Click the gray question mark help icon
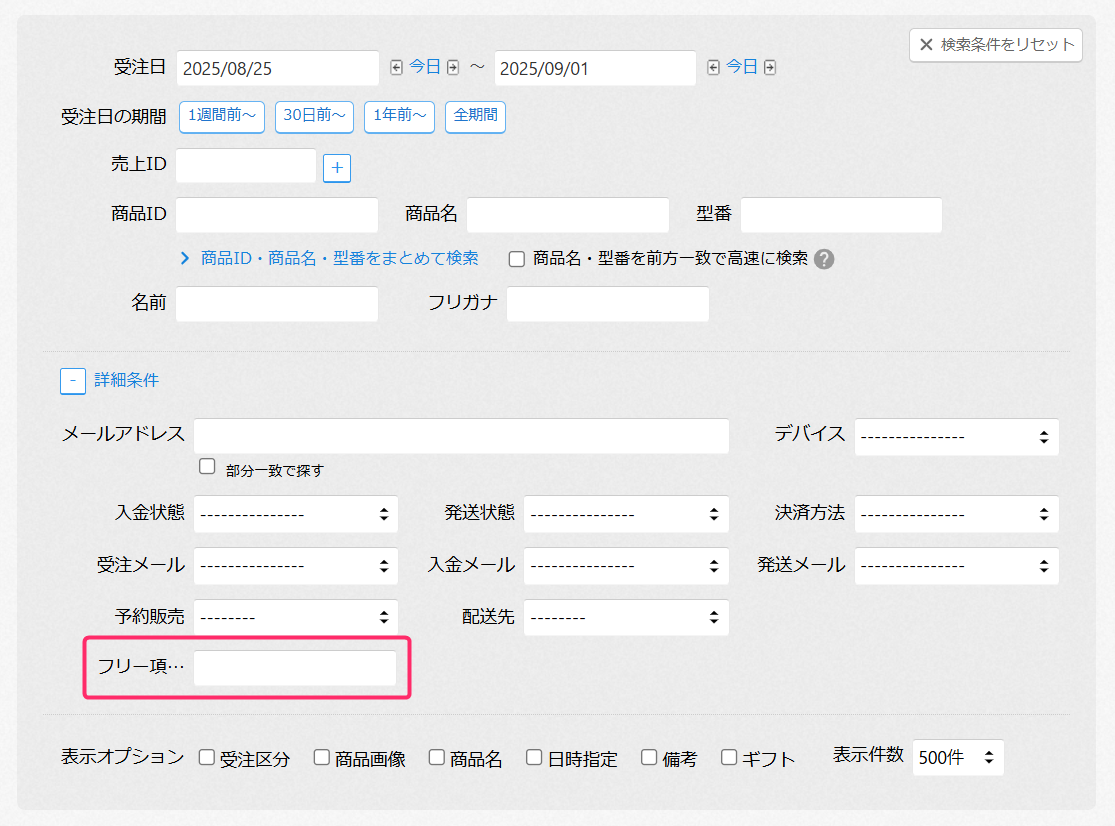This screenshot has width=1115, height=826. click(x=824, y=259)
